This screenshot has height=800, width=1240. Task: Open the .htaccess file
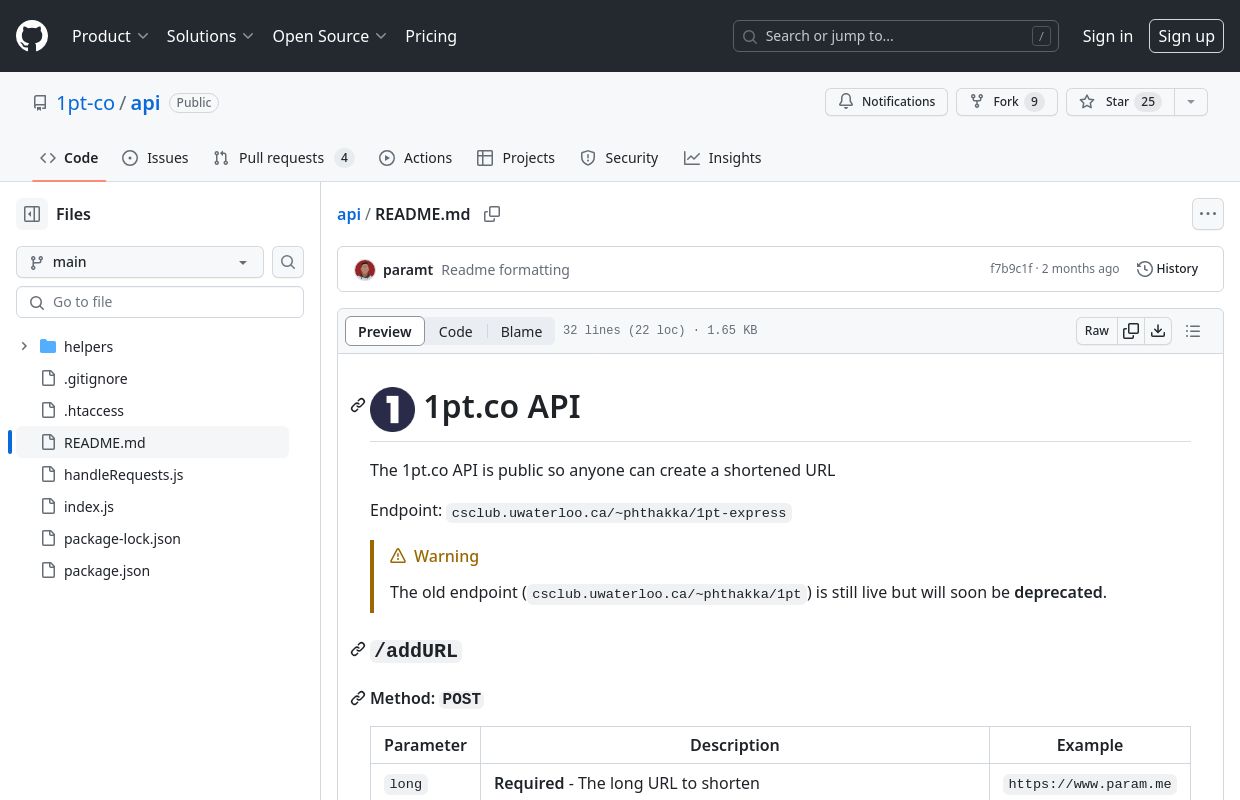pos(93,411)
